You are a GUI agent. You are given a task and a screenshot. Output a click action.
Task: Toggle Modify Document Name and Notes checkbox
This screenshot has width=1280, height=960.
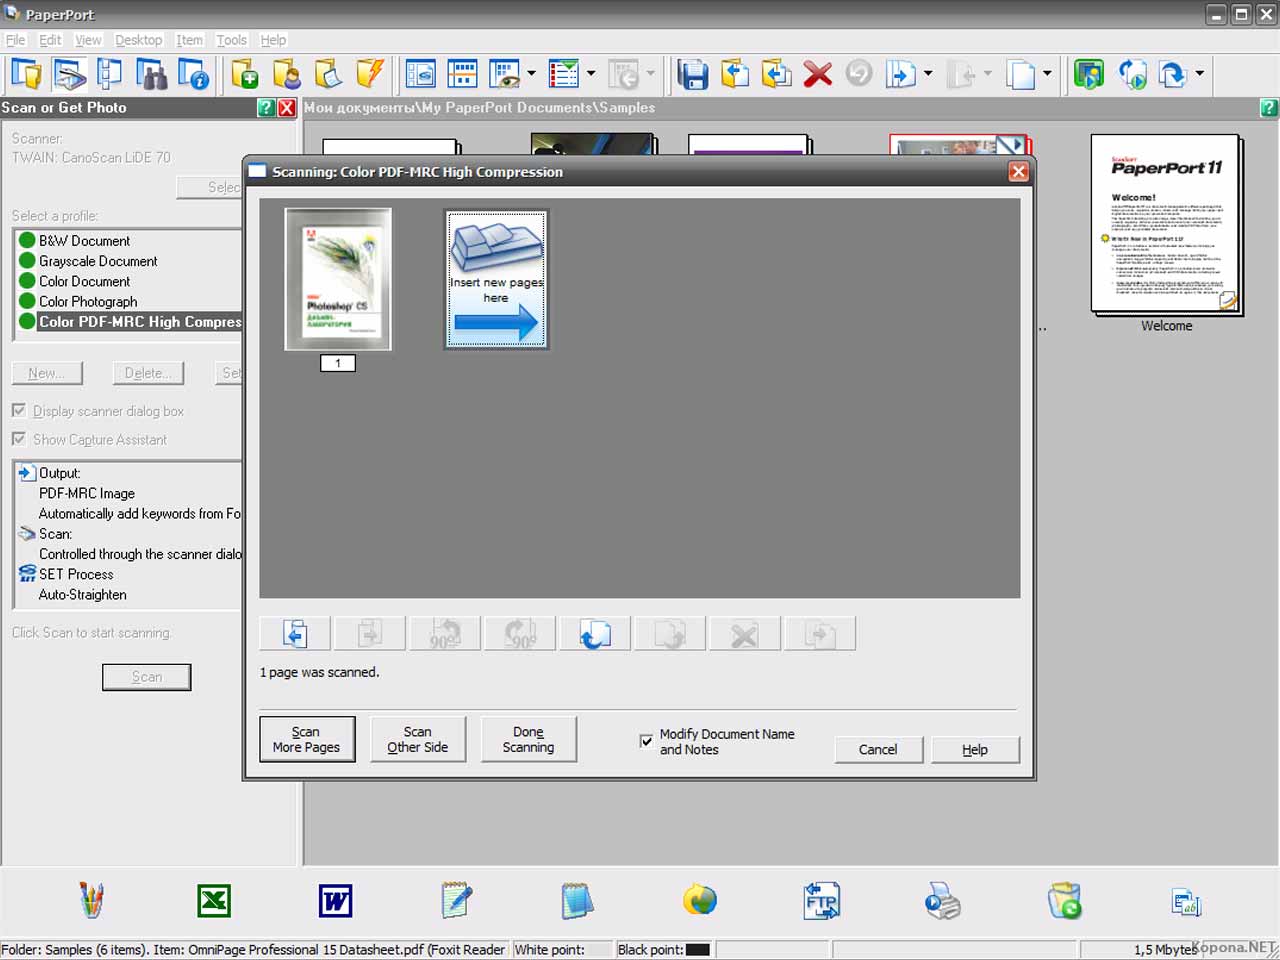646,741
